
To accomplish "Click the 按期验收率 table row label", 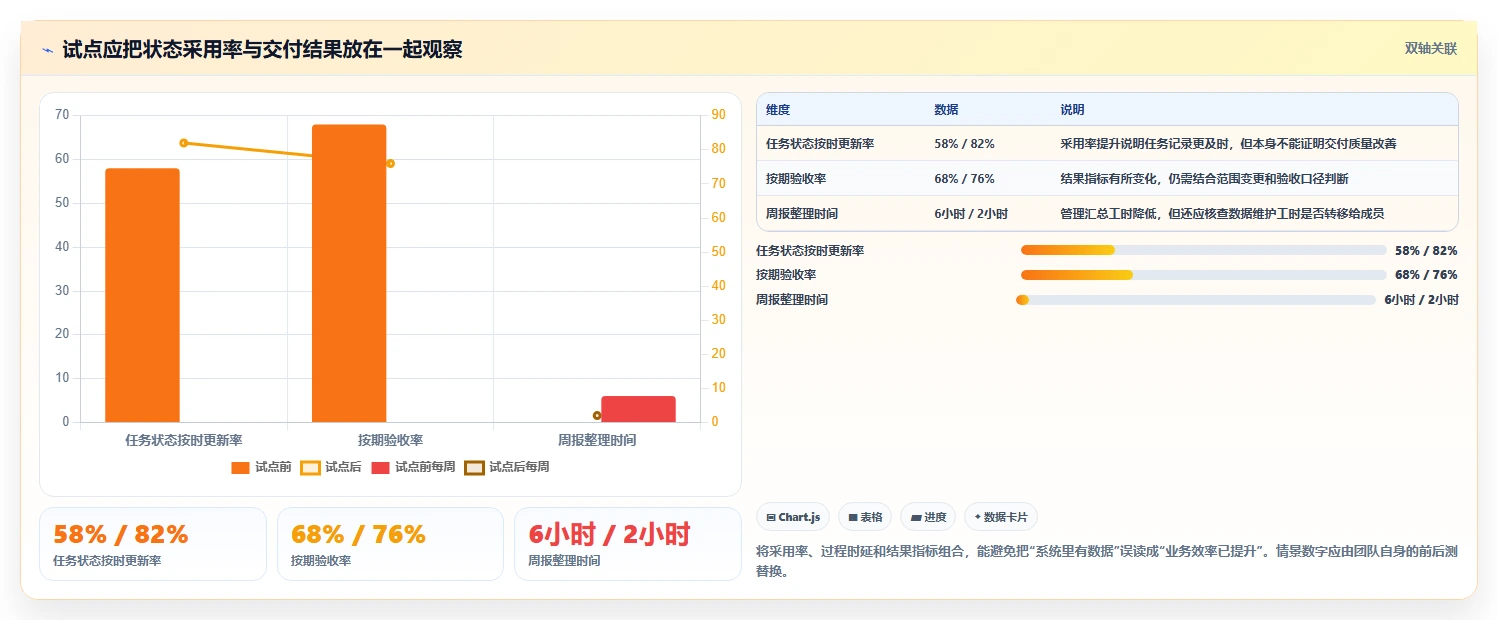I will [796, 179].
